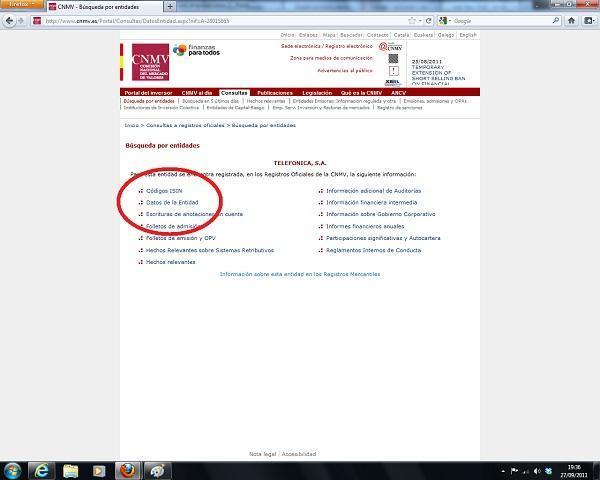Click the Windows Start orb

click(x=14, y=470)
